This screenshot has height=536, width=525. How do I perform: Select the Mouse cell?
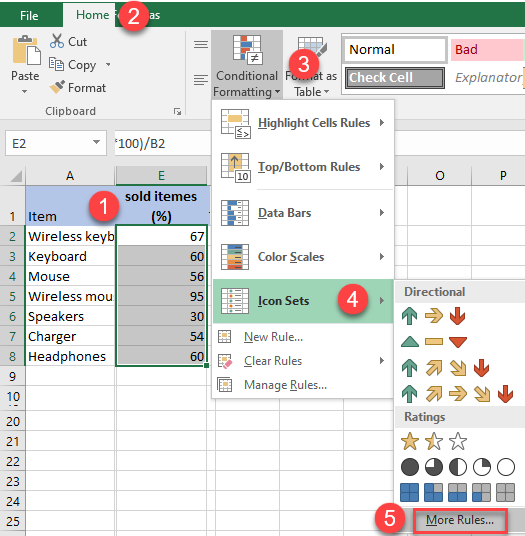(x=70, y=276)
